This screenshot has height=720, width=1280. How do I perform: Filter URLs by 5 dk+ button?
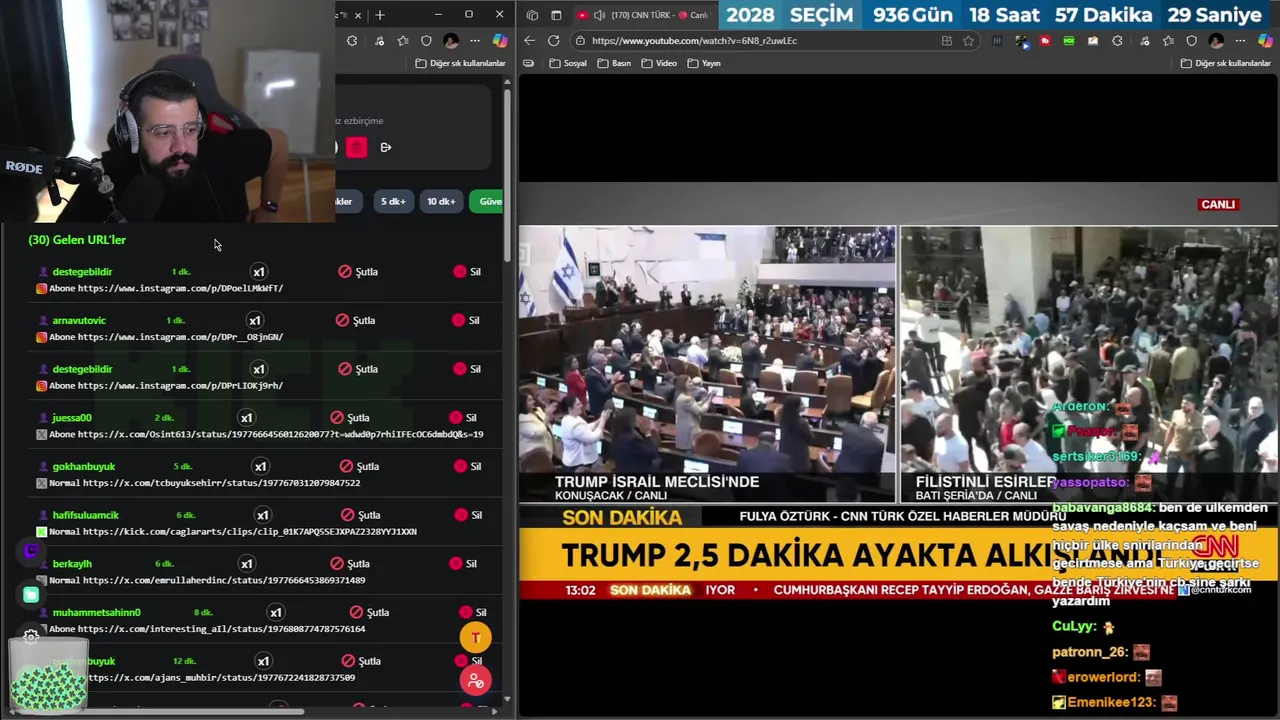393,201
